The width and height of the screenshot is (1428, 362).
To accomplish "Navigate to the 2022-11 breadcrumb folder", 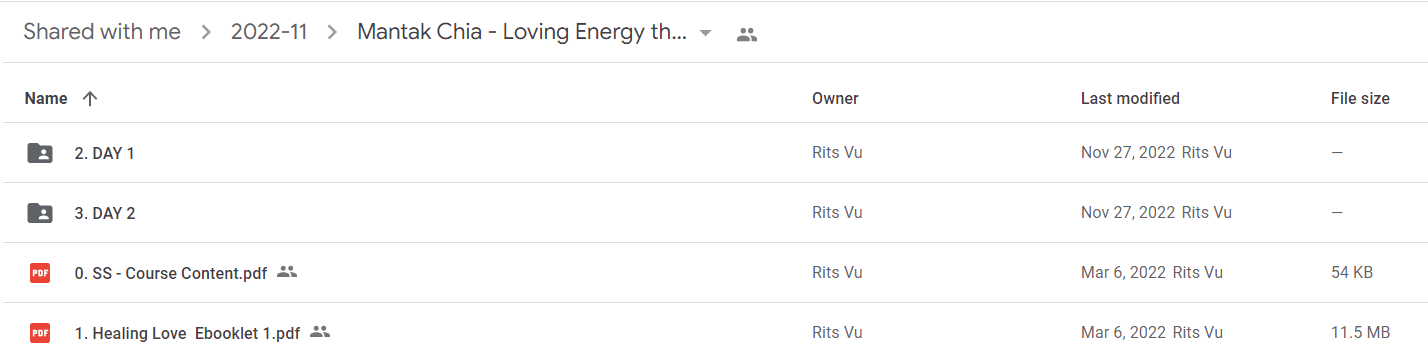I will coord(269,32).
